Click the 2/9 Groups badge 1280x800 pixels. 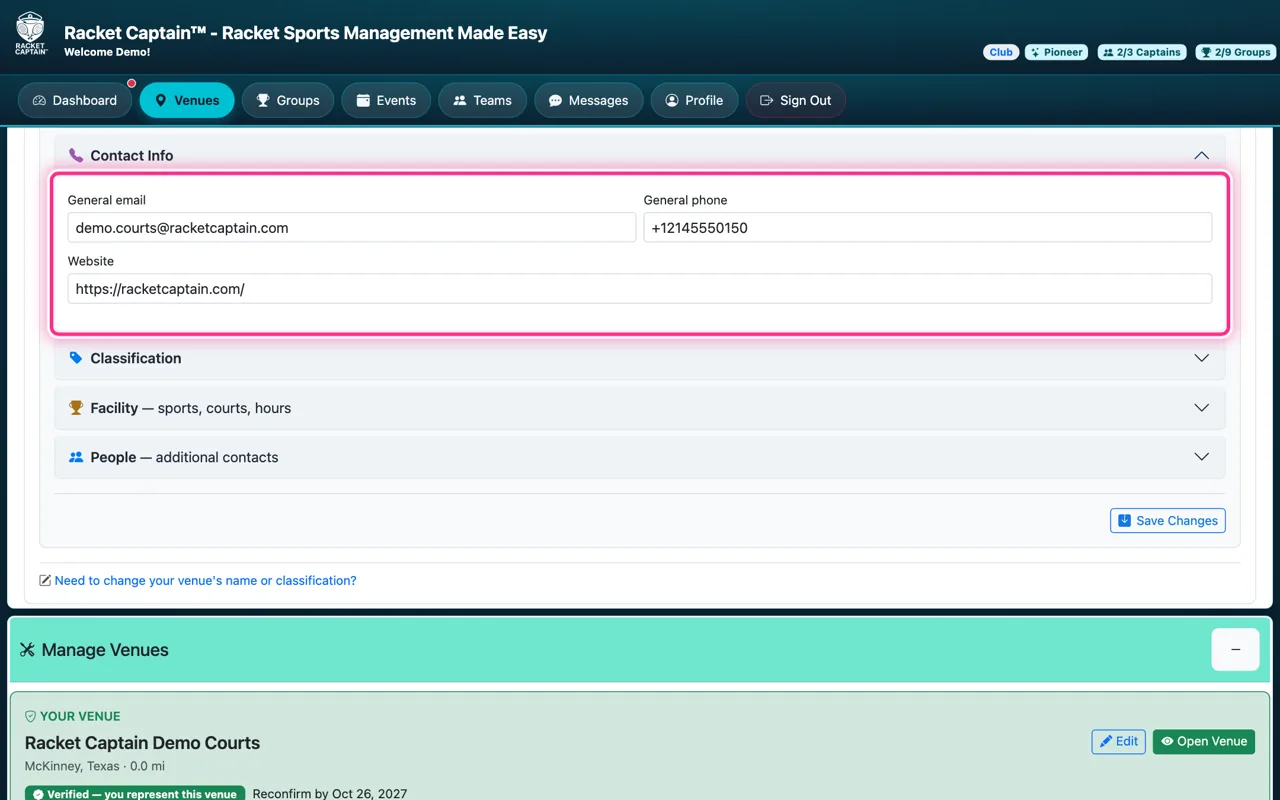click(x=1235, y=52)
